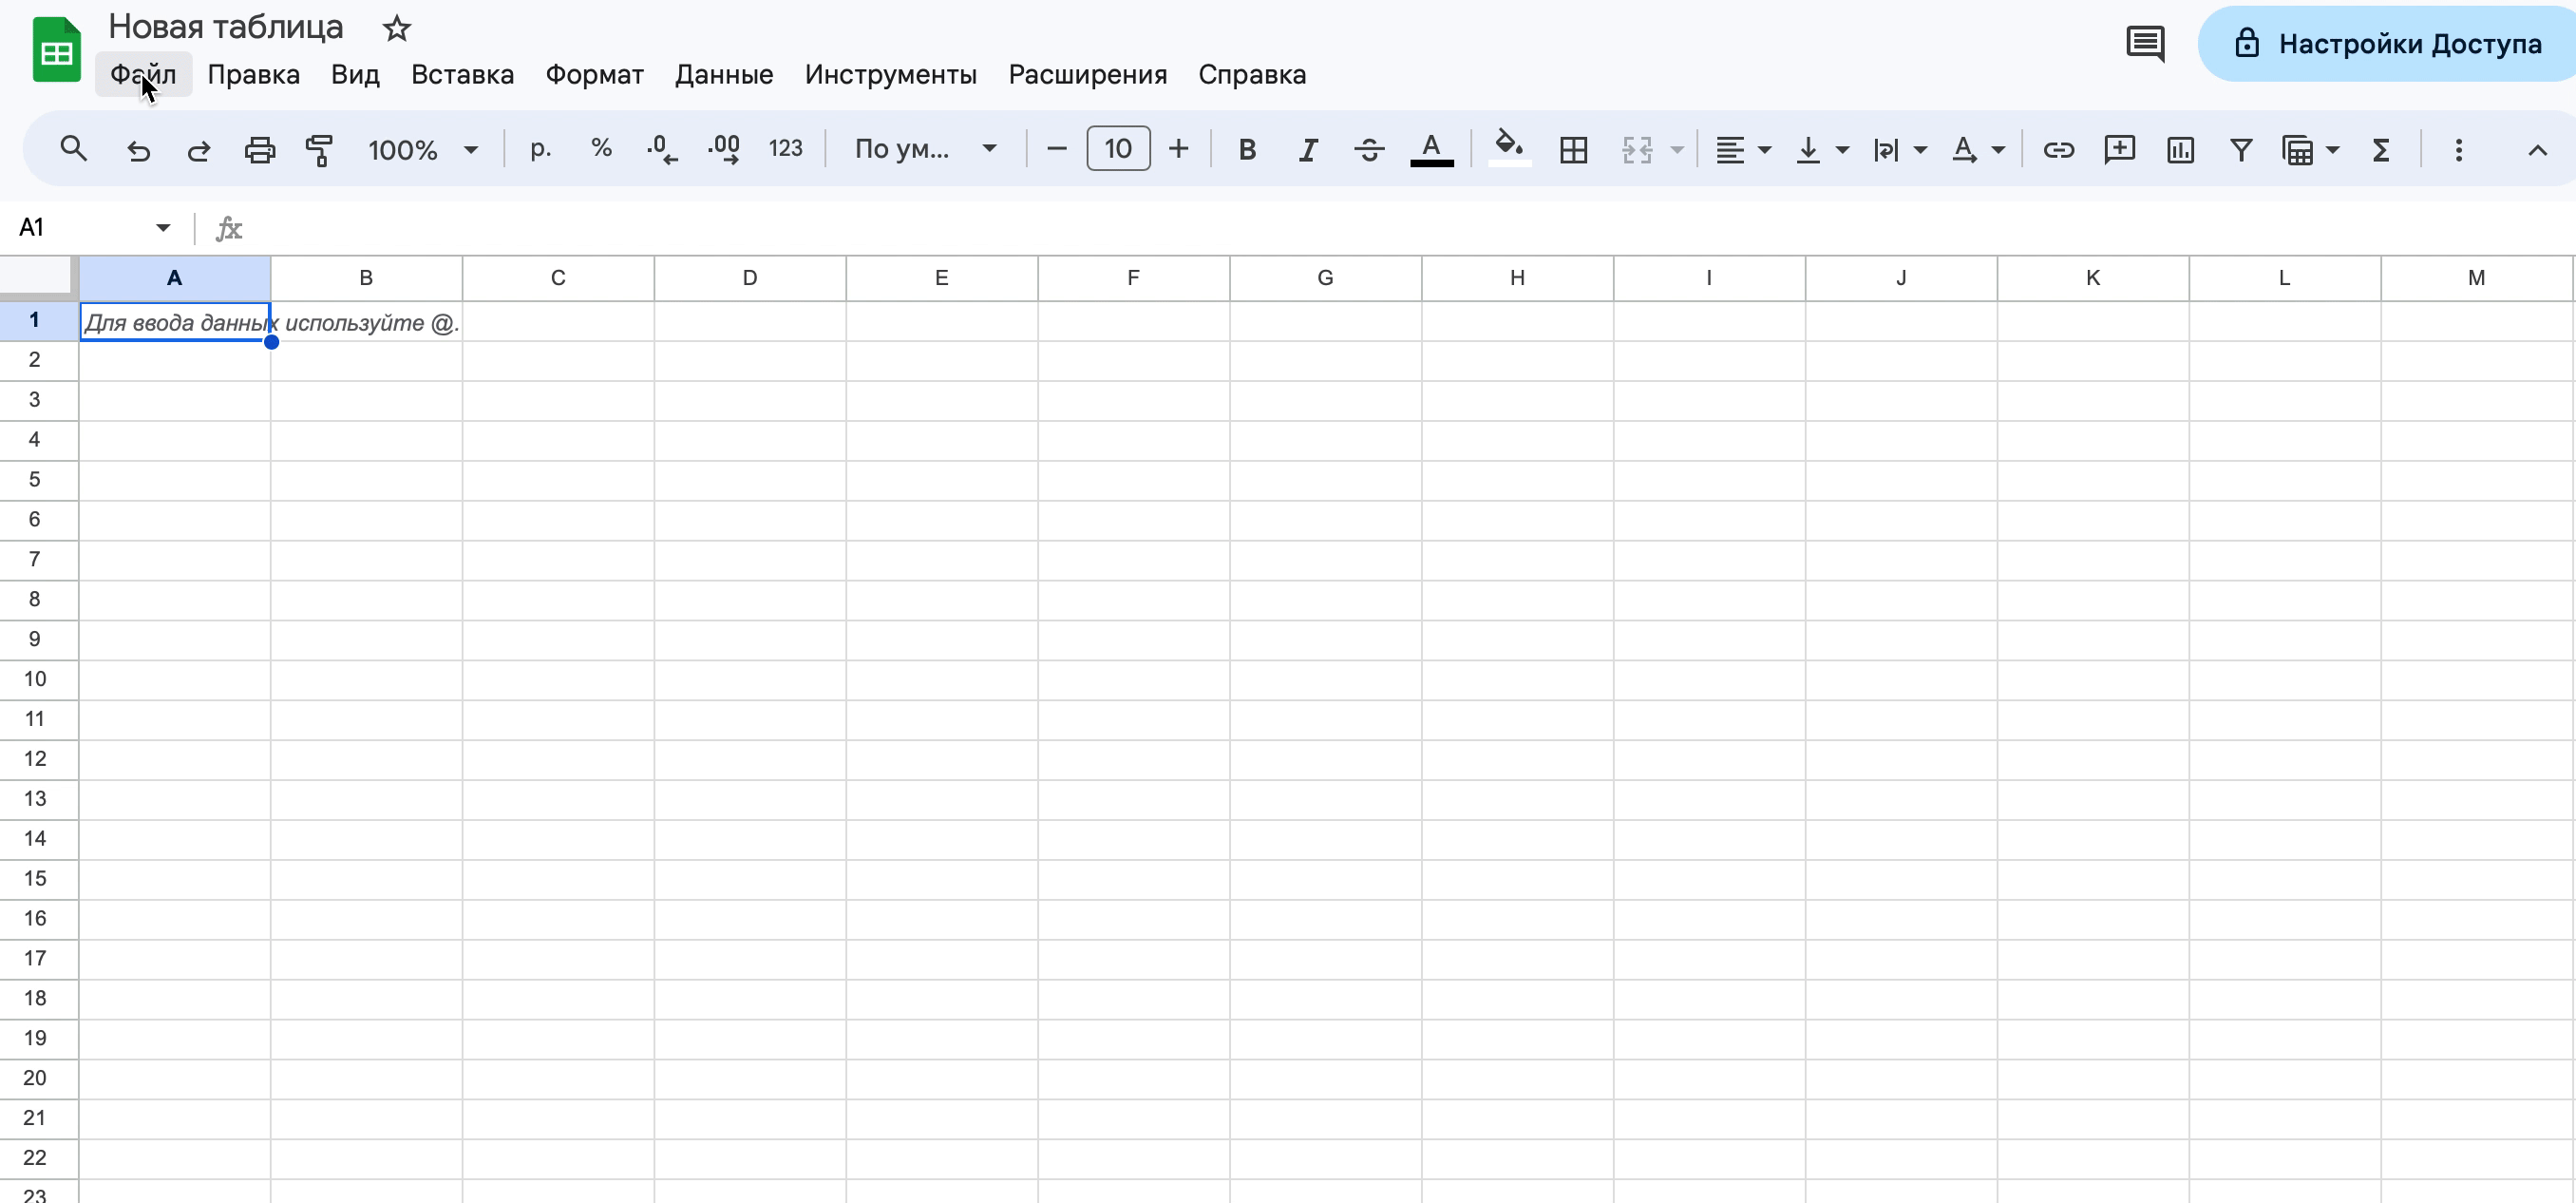Insert a comment
Image resolution: width=2576 pixels, height=1203 pixels.
click(x=2119, y=150)
